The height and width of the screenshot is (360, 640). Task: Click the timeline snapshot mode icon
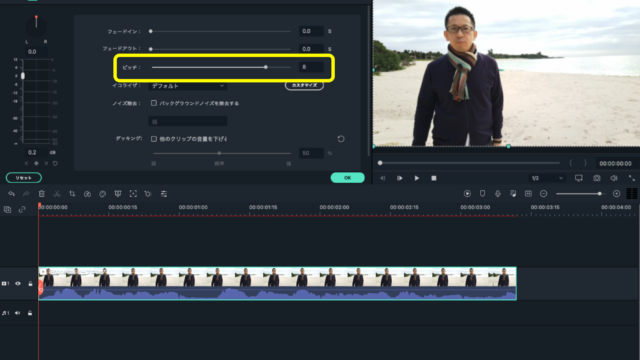(528, 193)
